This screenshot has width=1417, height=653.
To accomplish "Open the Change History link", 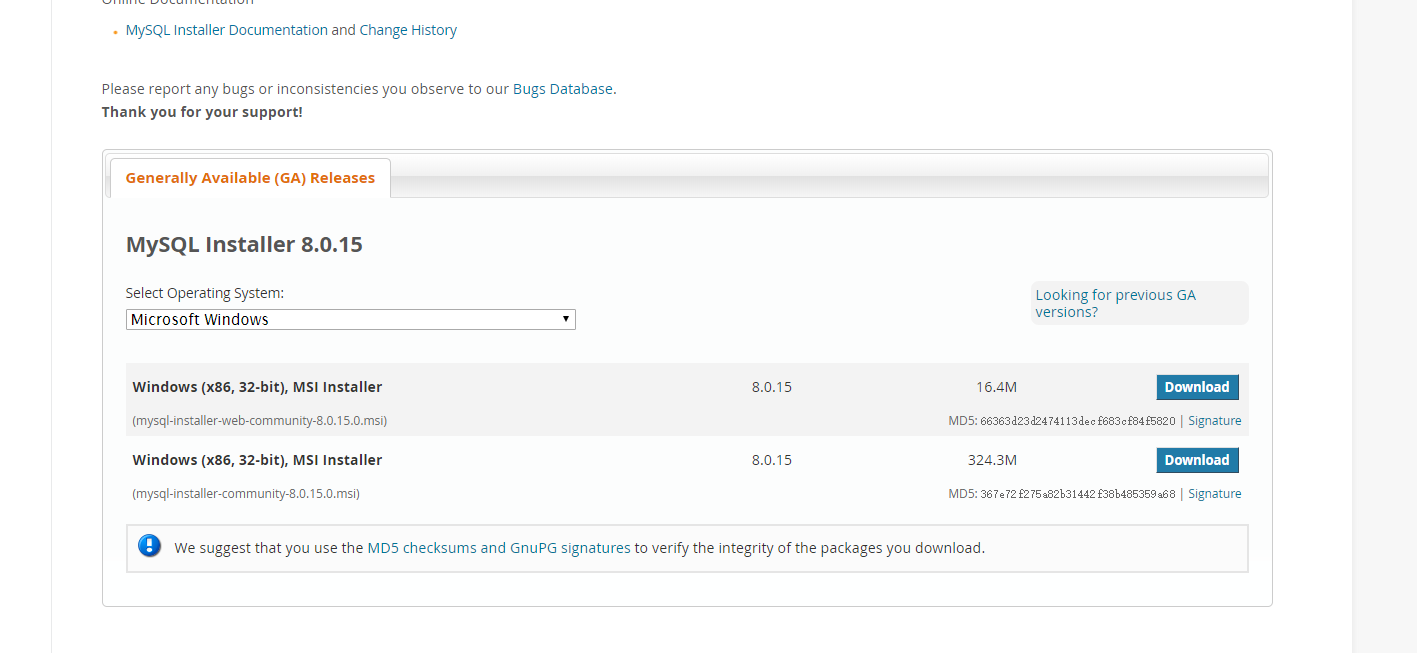I will click(x=408, y=30).
